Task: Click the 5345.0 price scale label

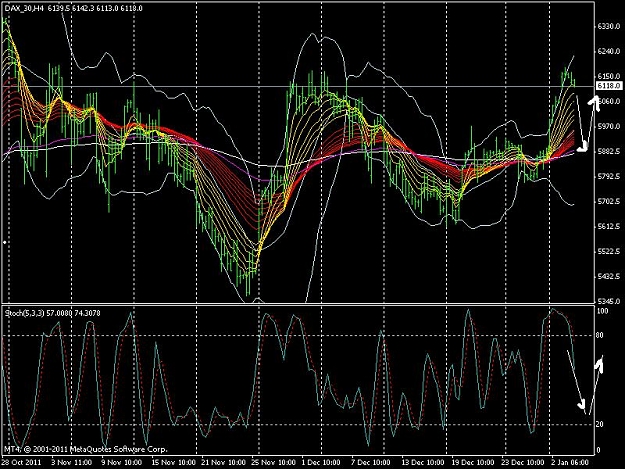Action: pos(609,301)
